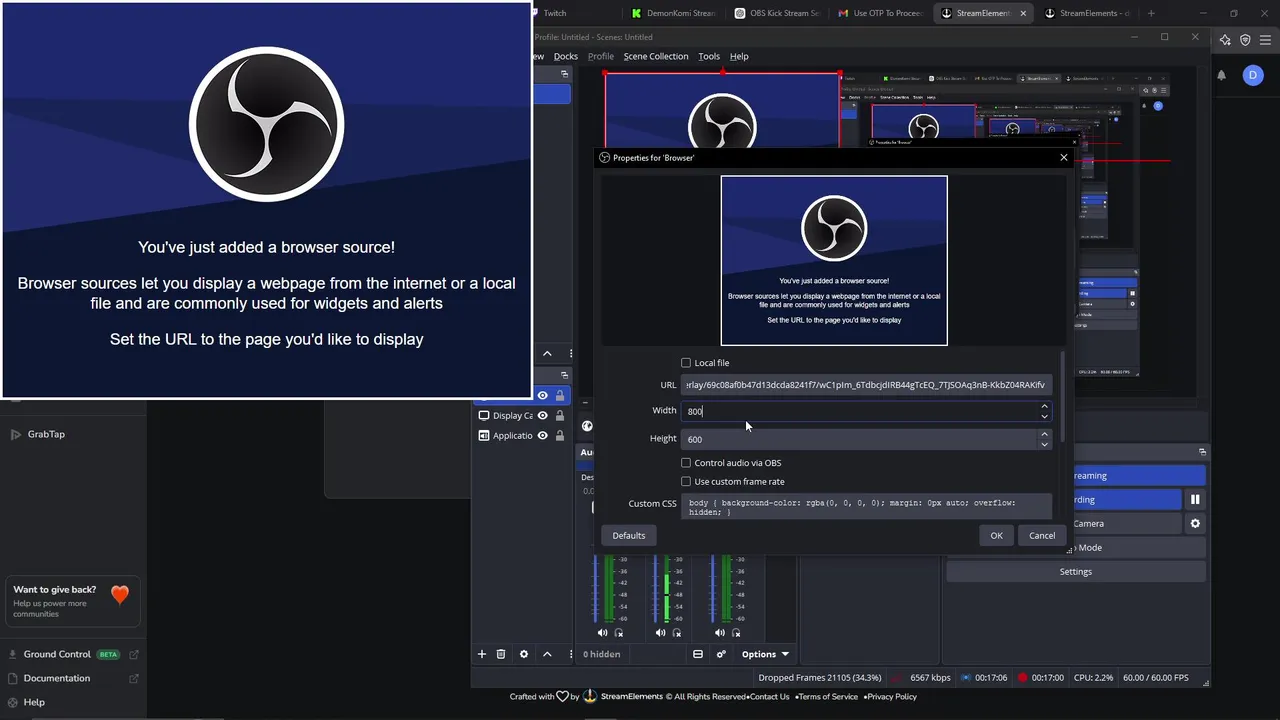Image resolution: width=1280 pixels, height=720 pixels.
Task: Click the GrabTap sidebar icon
Action: pyautogui.click(x=15, y=434)
